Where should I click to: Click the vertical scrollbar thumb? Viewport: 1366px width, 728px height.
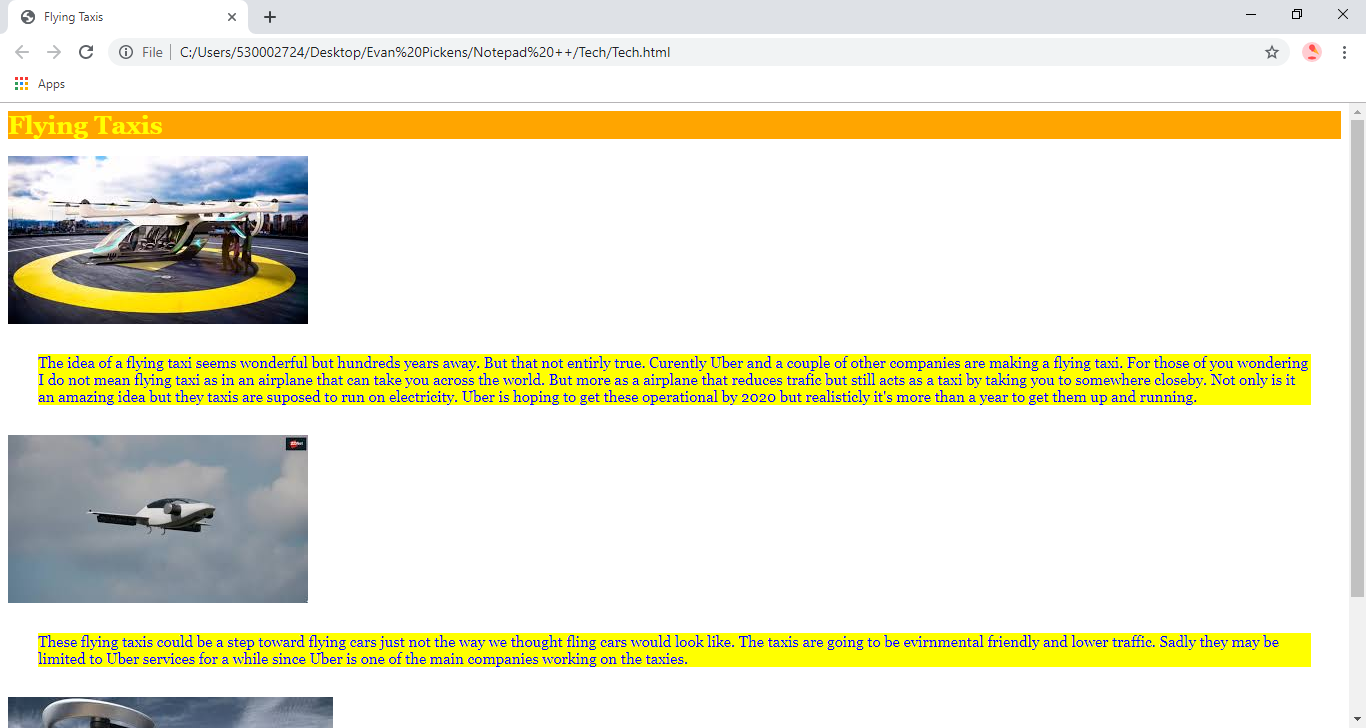coord(1357,358)
